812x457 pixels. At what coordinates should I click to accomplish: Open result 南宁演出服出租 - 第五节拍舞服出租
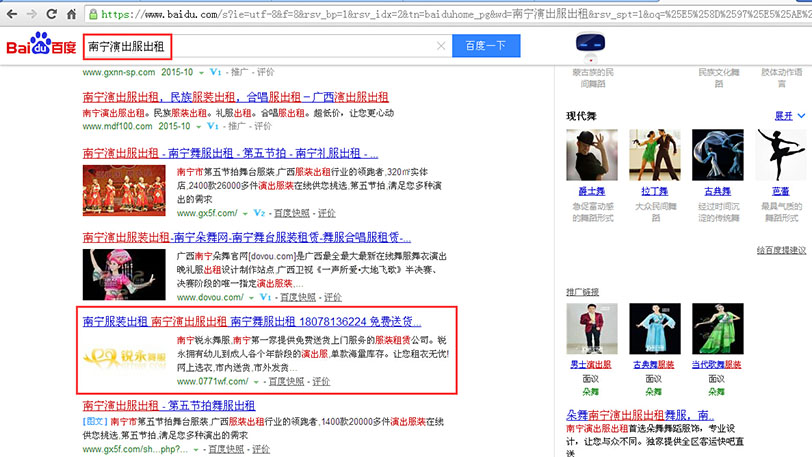(169, 405)
